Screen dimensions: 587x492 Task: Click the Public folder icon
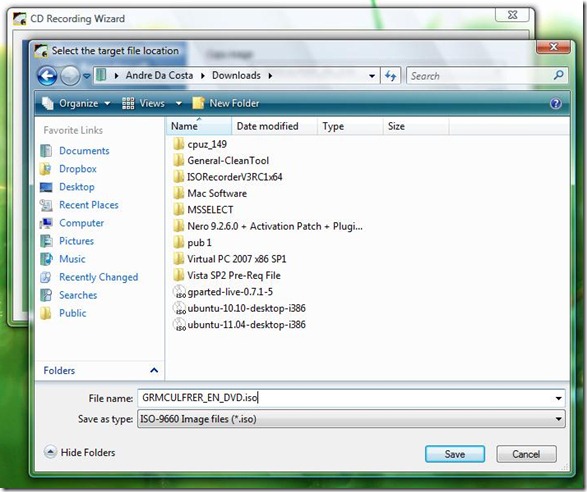coord(46,313)
